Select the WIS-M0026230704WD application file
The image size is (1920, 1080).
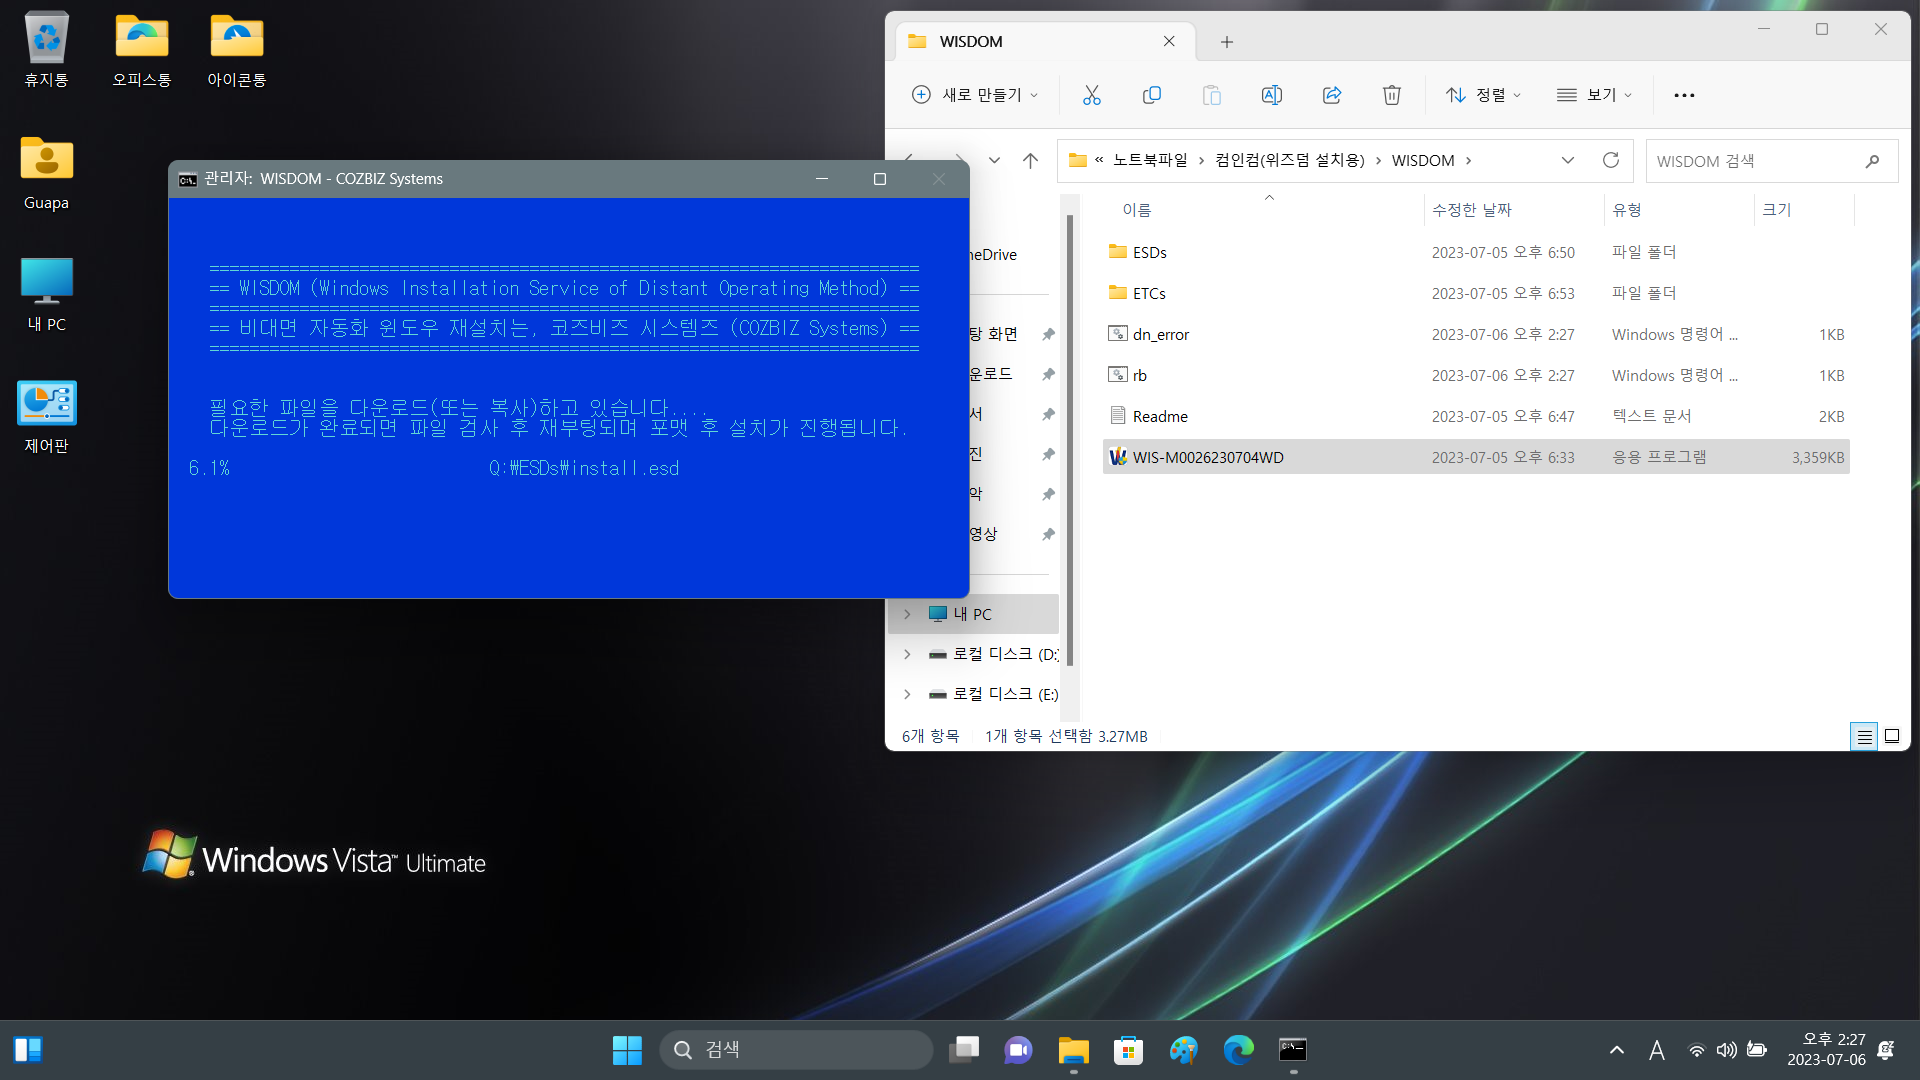tap(1476, 457)
